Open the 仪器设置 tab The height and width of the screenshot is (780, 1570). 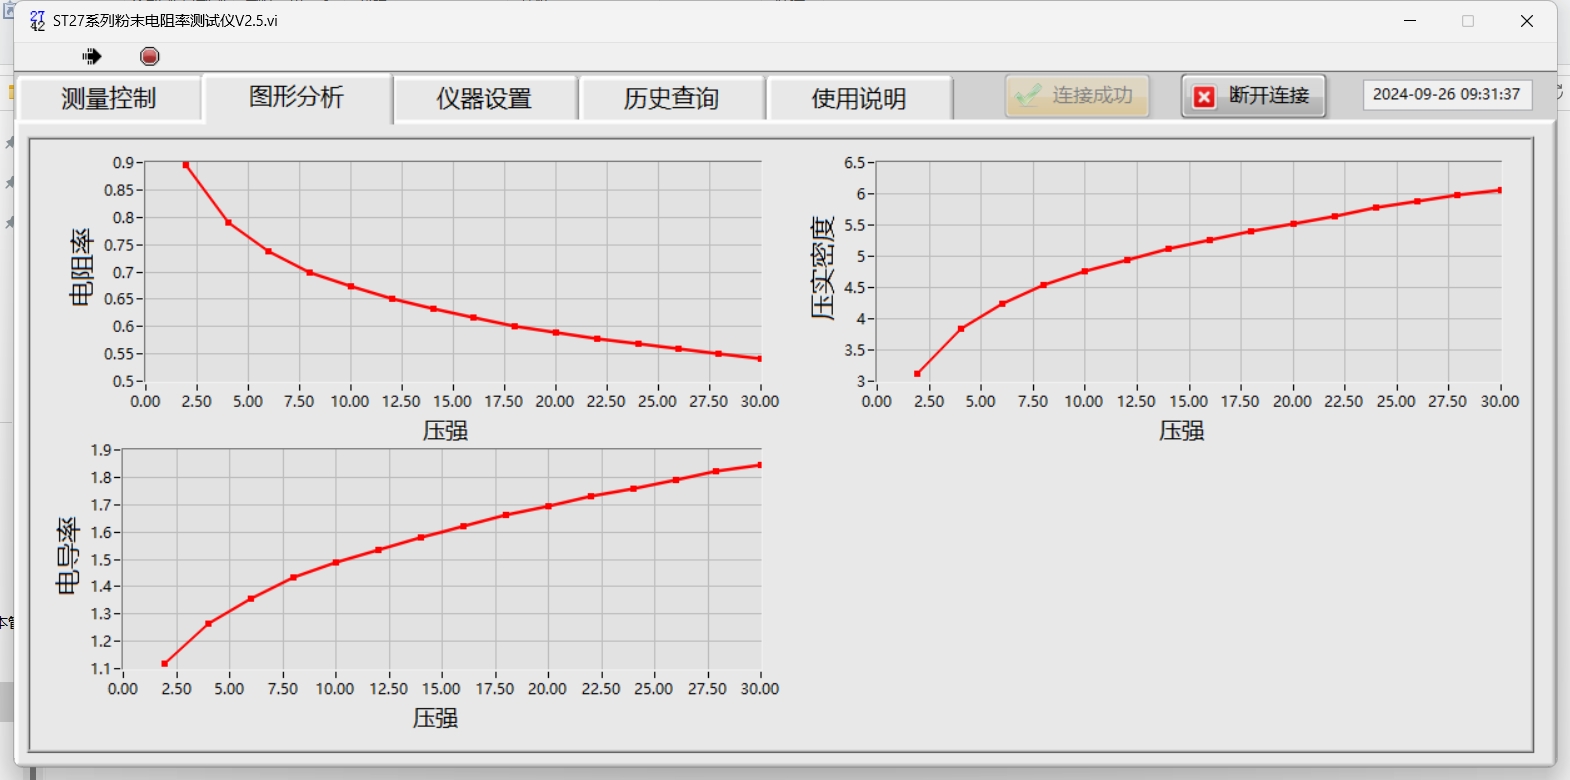coord(484,98)
